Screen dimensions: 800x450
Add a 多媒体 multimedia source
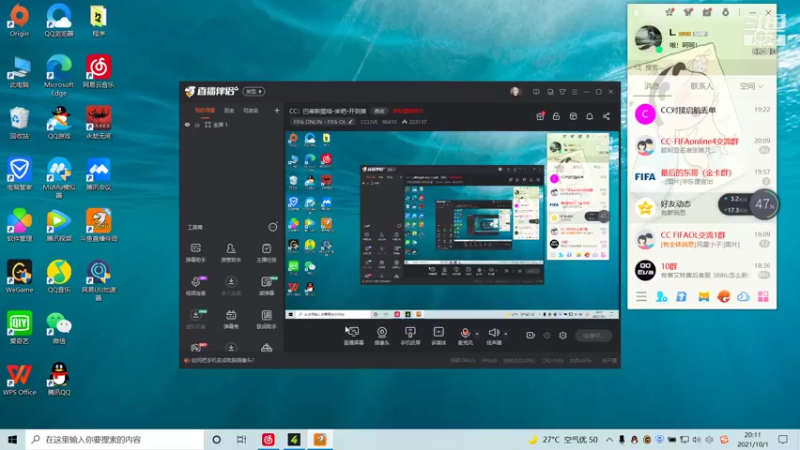pos(438,332)
